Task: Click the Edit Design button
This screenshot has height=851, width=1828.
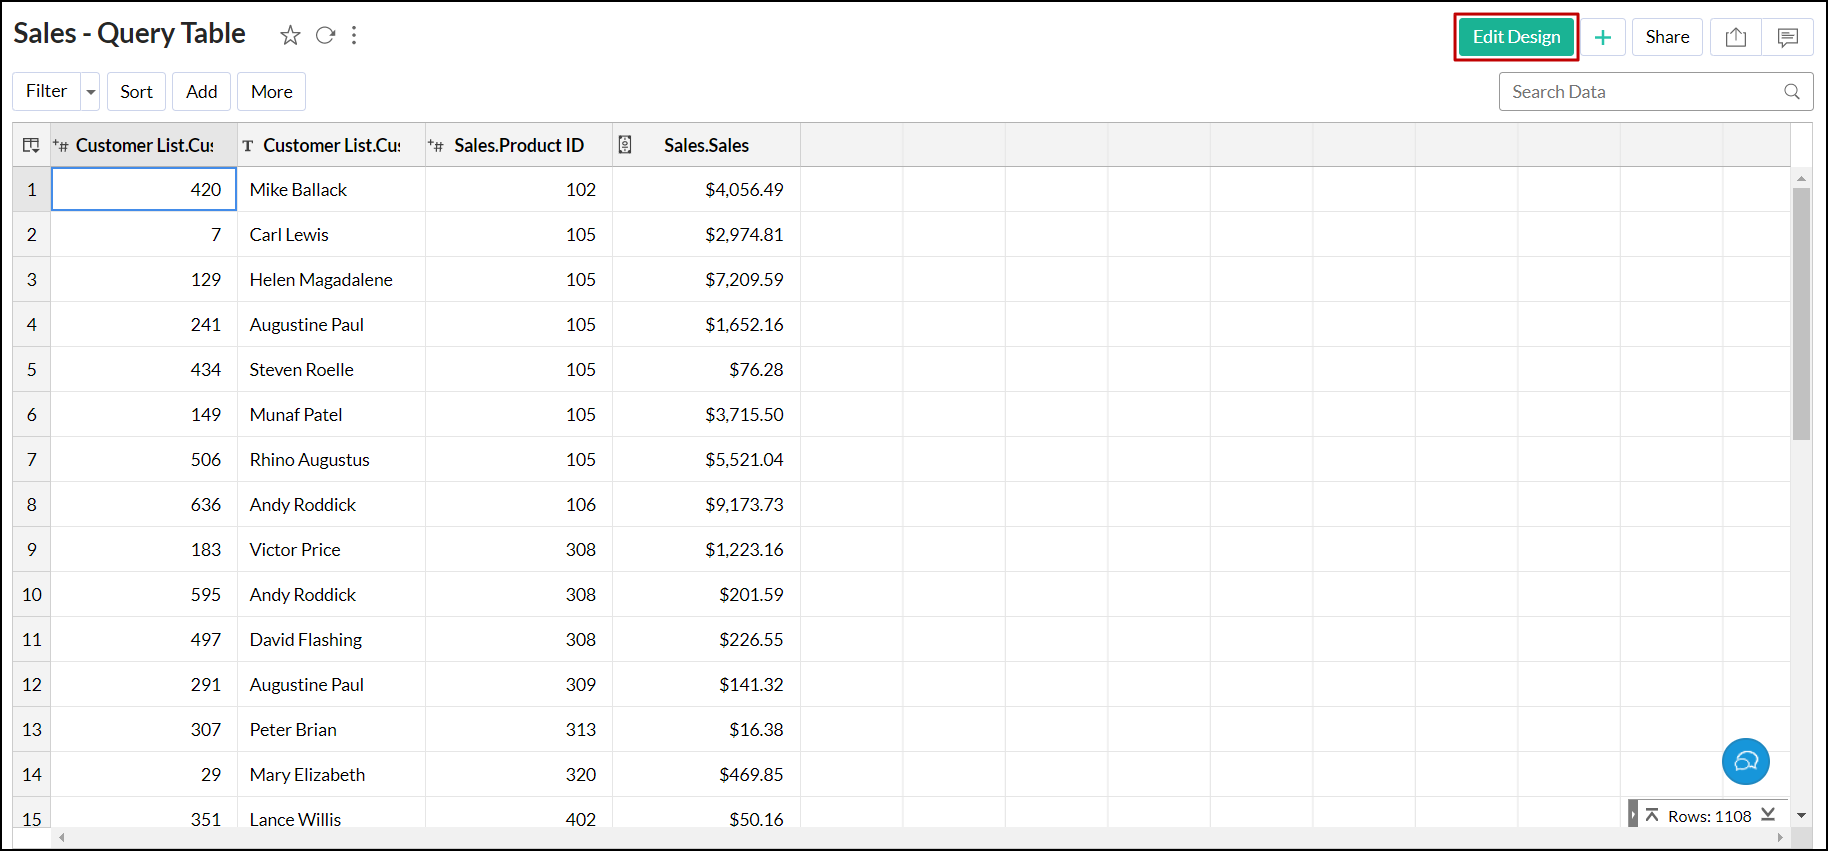Action: click(1516, 37)
